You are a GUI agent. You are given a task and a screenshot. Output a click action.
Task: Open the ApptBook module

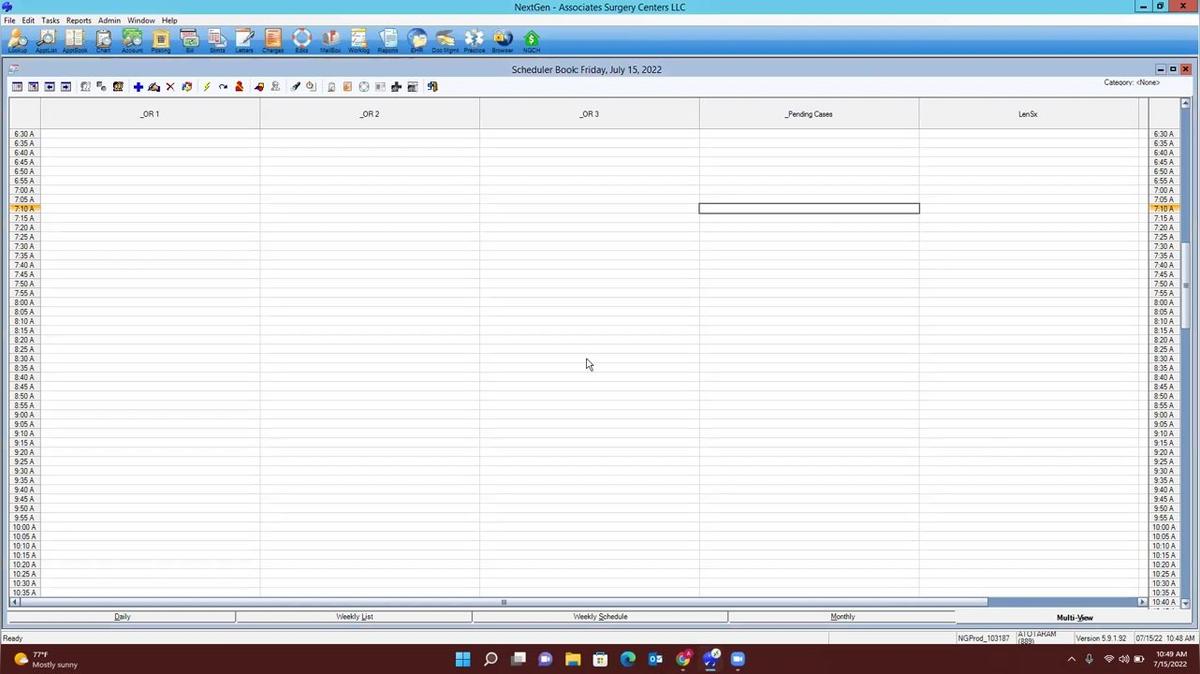(x=75, y=40)
